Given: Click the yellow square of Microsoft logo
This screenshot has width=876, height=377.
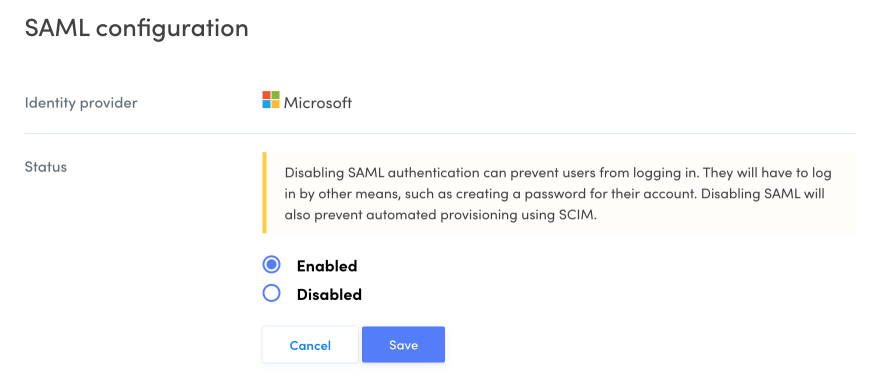Looking at the screenshot, I should [275, 104].
